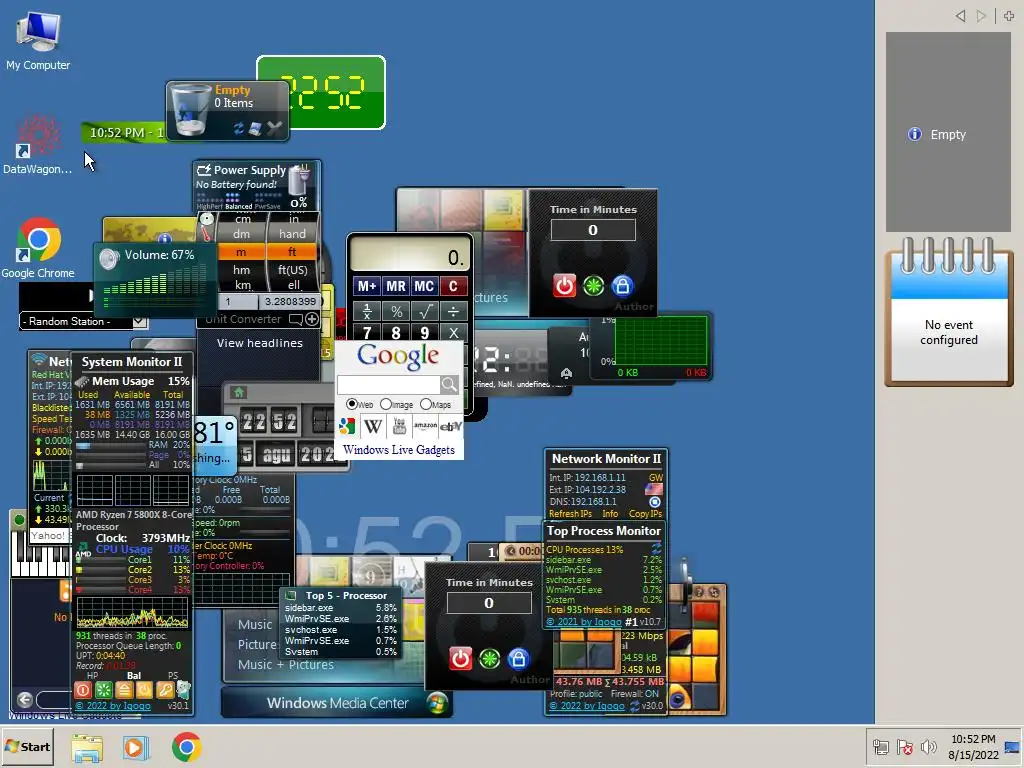1024x768 pixels.
Task: Select Music + Pictures in Media Center gadget
Action: coord(285,665)
